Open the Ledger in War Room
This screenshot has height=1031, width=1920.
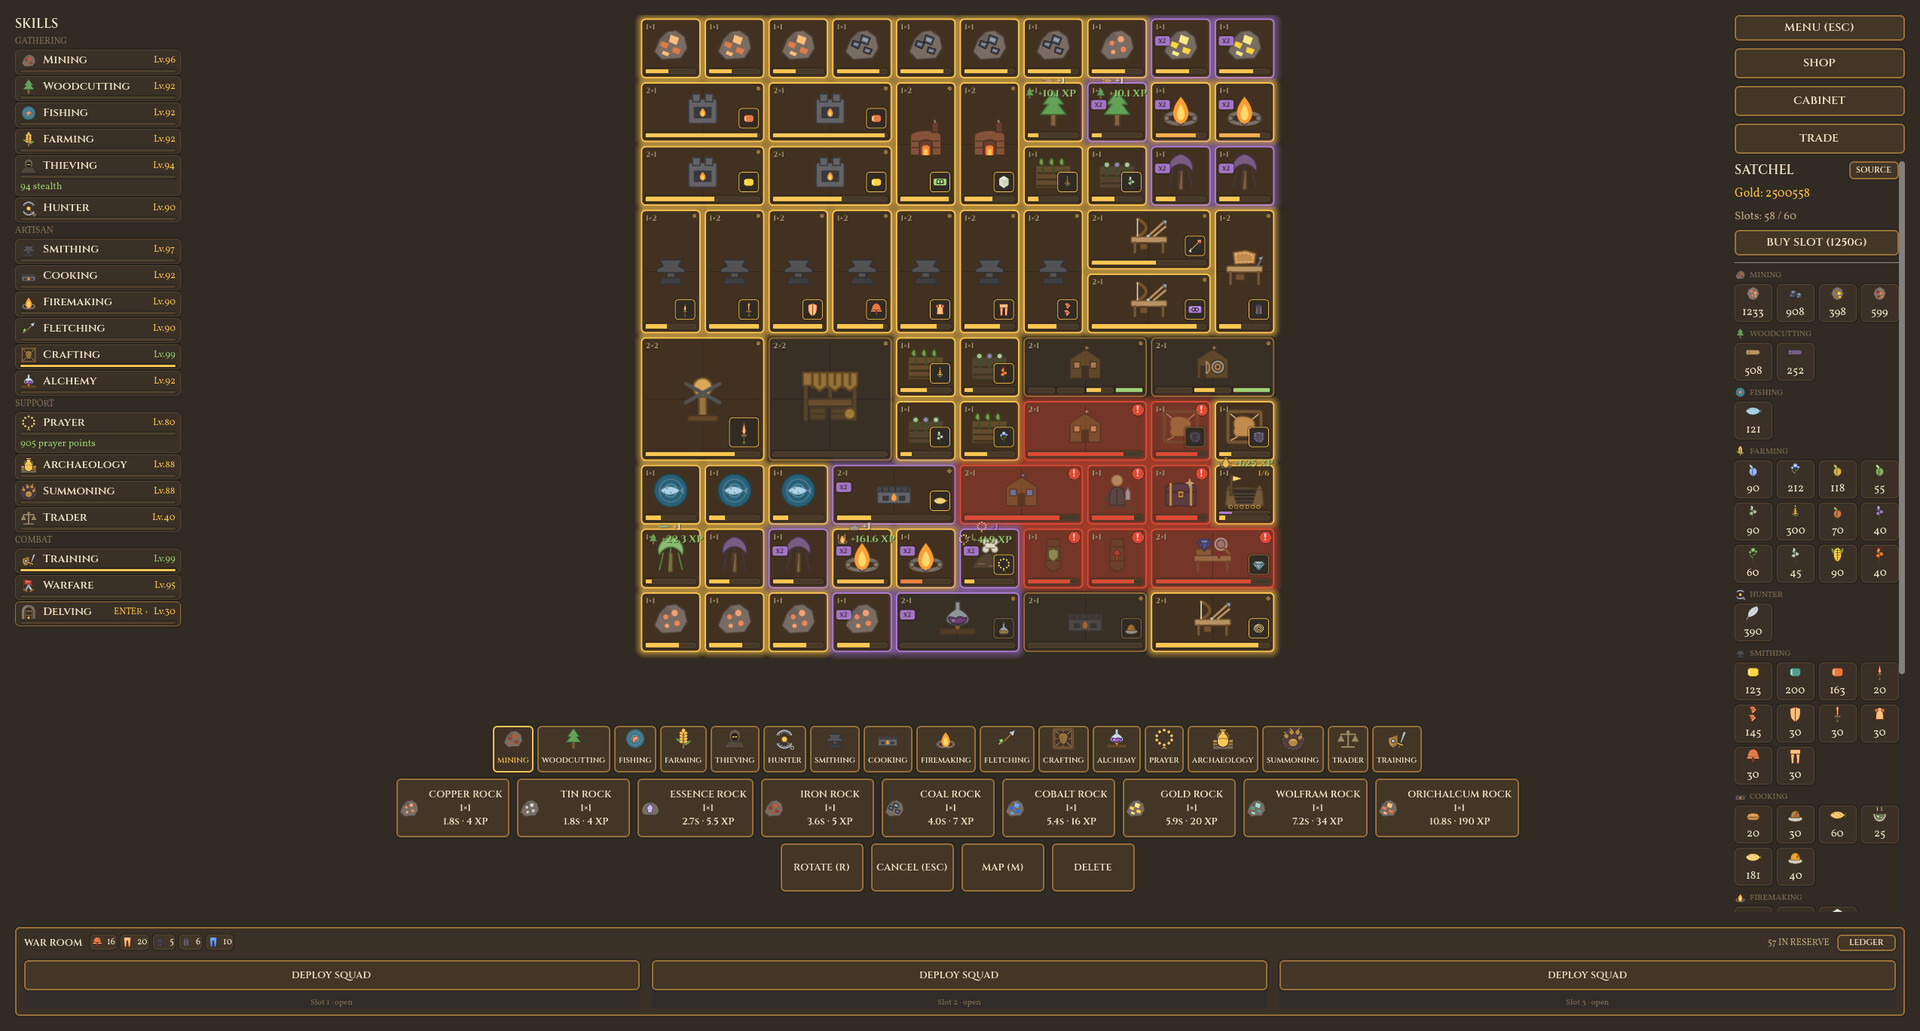[x=1866, y=942]
